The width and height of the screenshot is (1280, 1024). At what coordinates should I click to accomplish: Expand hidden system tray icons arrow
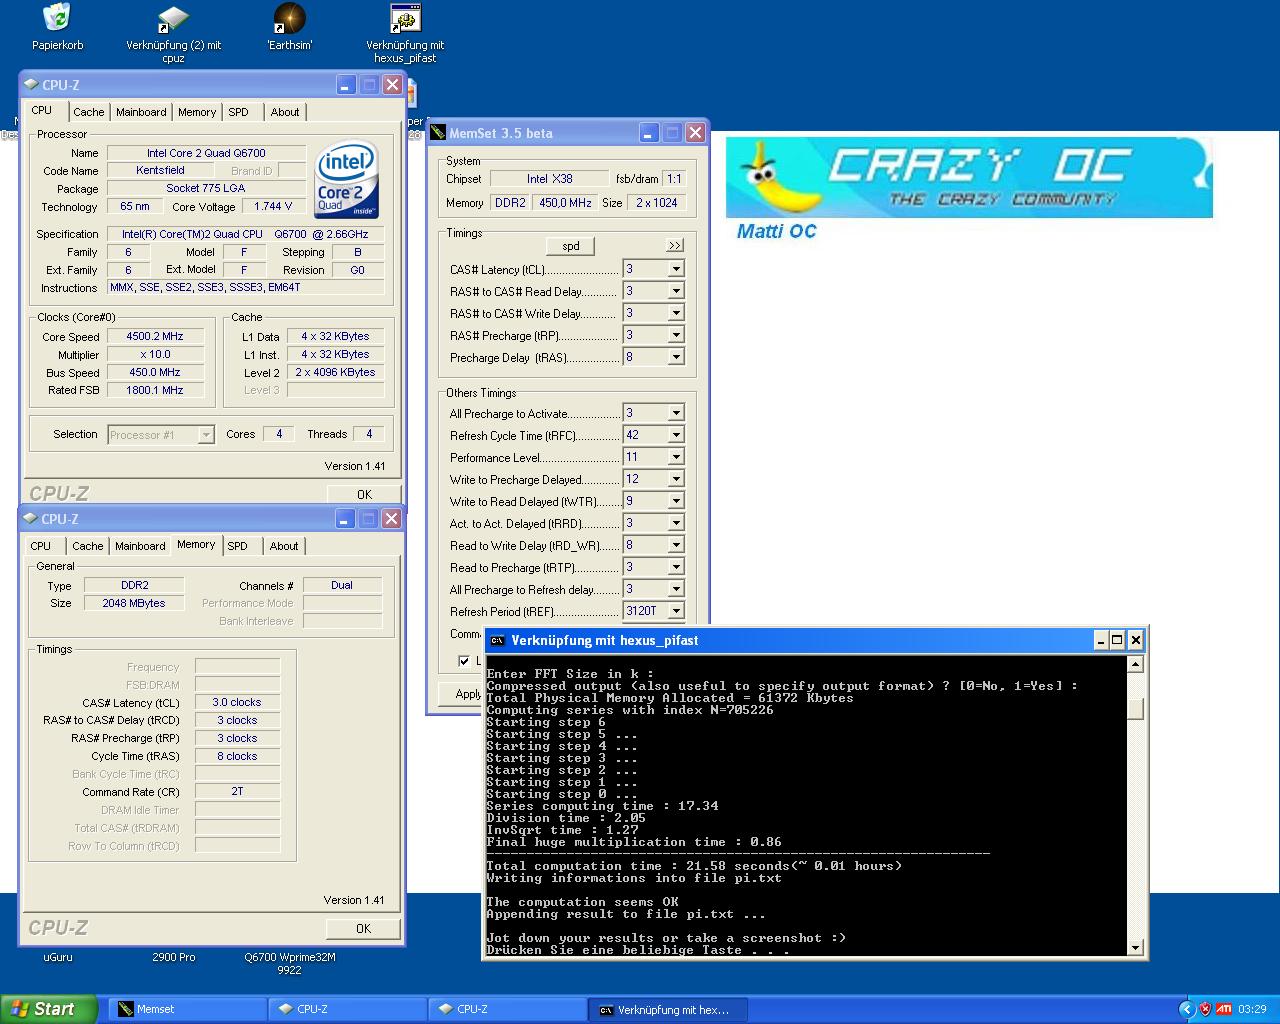pos(1187,1009)
